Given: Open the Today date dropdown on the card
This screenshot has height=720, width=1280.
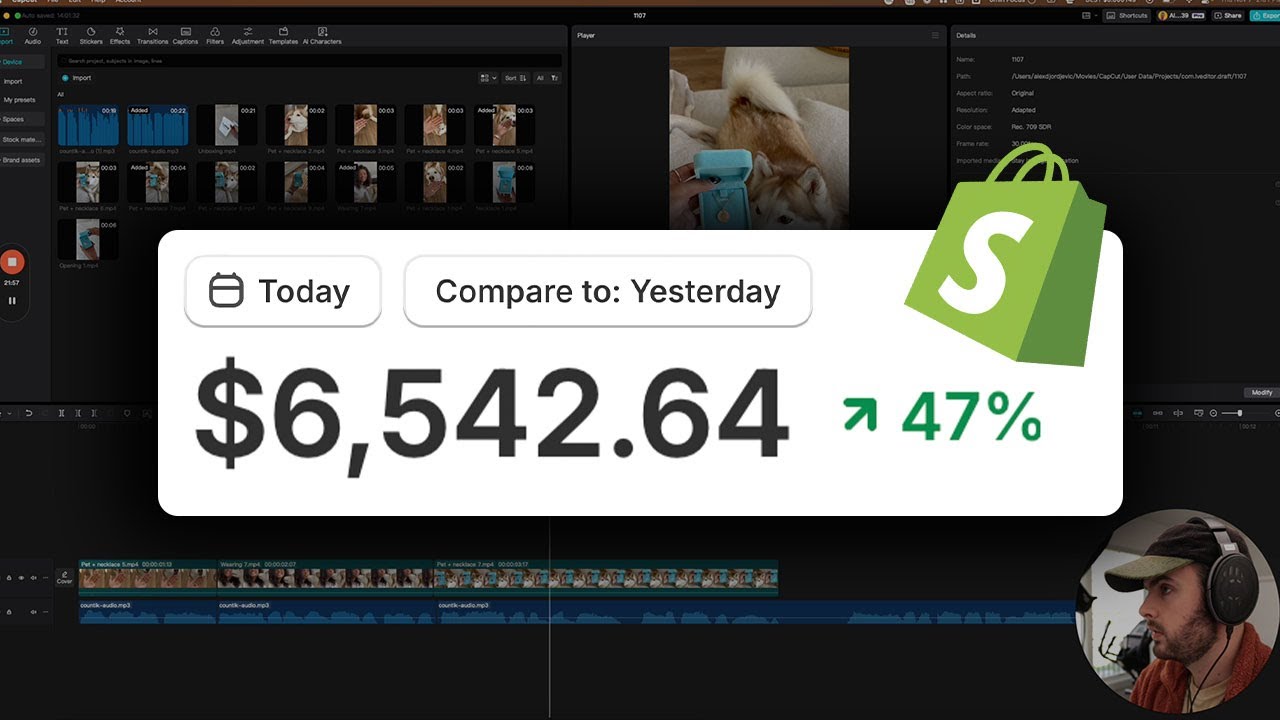Looking at the screenshot, I should pos(283,291).
